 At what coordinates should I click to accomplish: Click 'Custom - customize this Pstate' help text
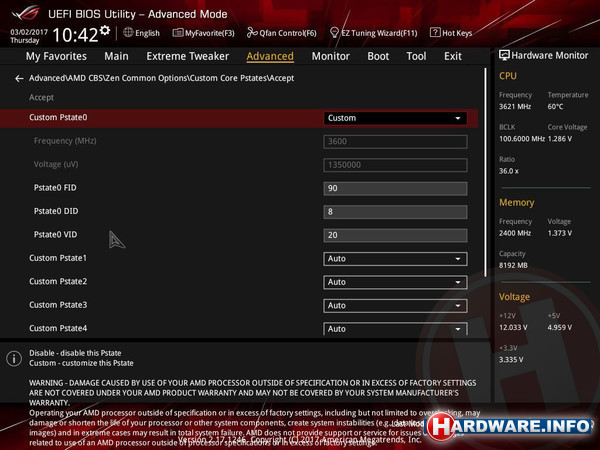pos(81,363)
